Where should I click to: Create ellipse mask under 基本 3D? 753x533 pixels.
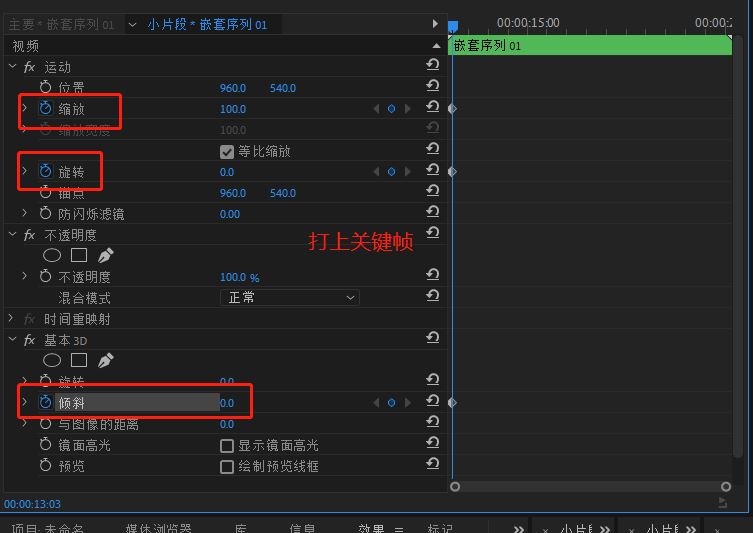click(52, 360)
